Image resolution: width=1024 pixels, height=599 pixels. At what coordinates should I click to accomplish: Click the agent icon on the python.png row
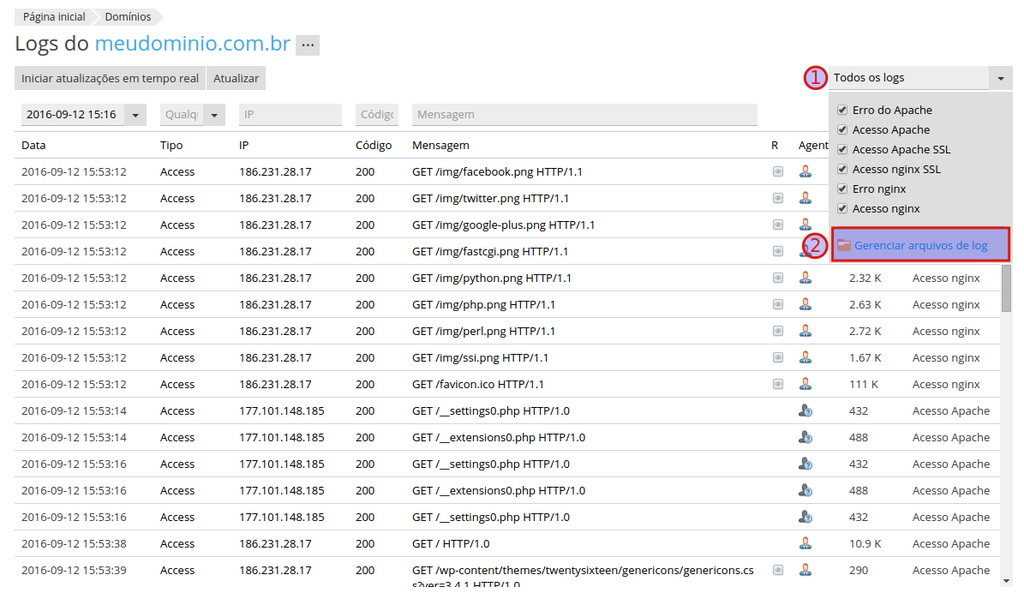tap(805, 278)
